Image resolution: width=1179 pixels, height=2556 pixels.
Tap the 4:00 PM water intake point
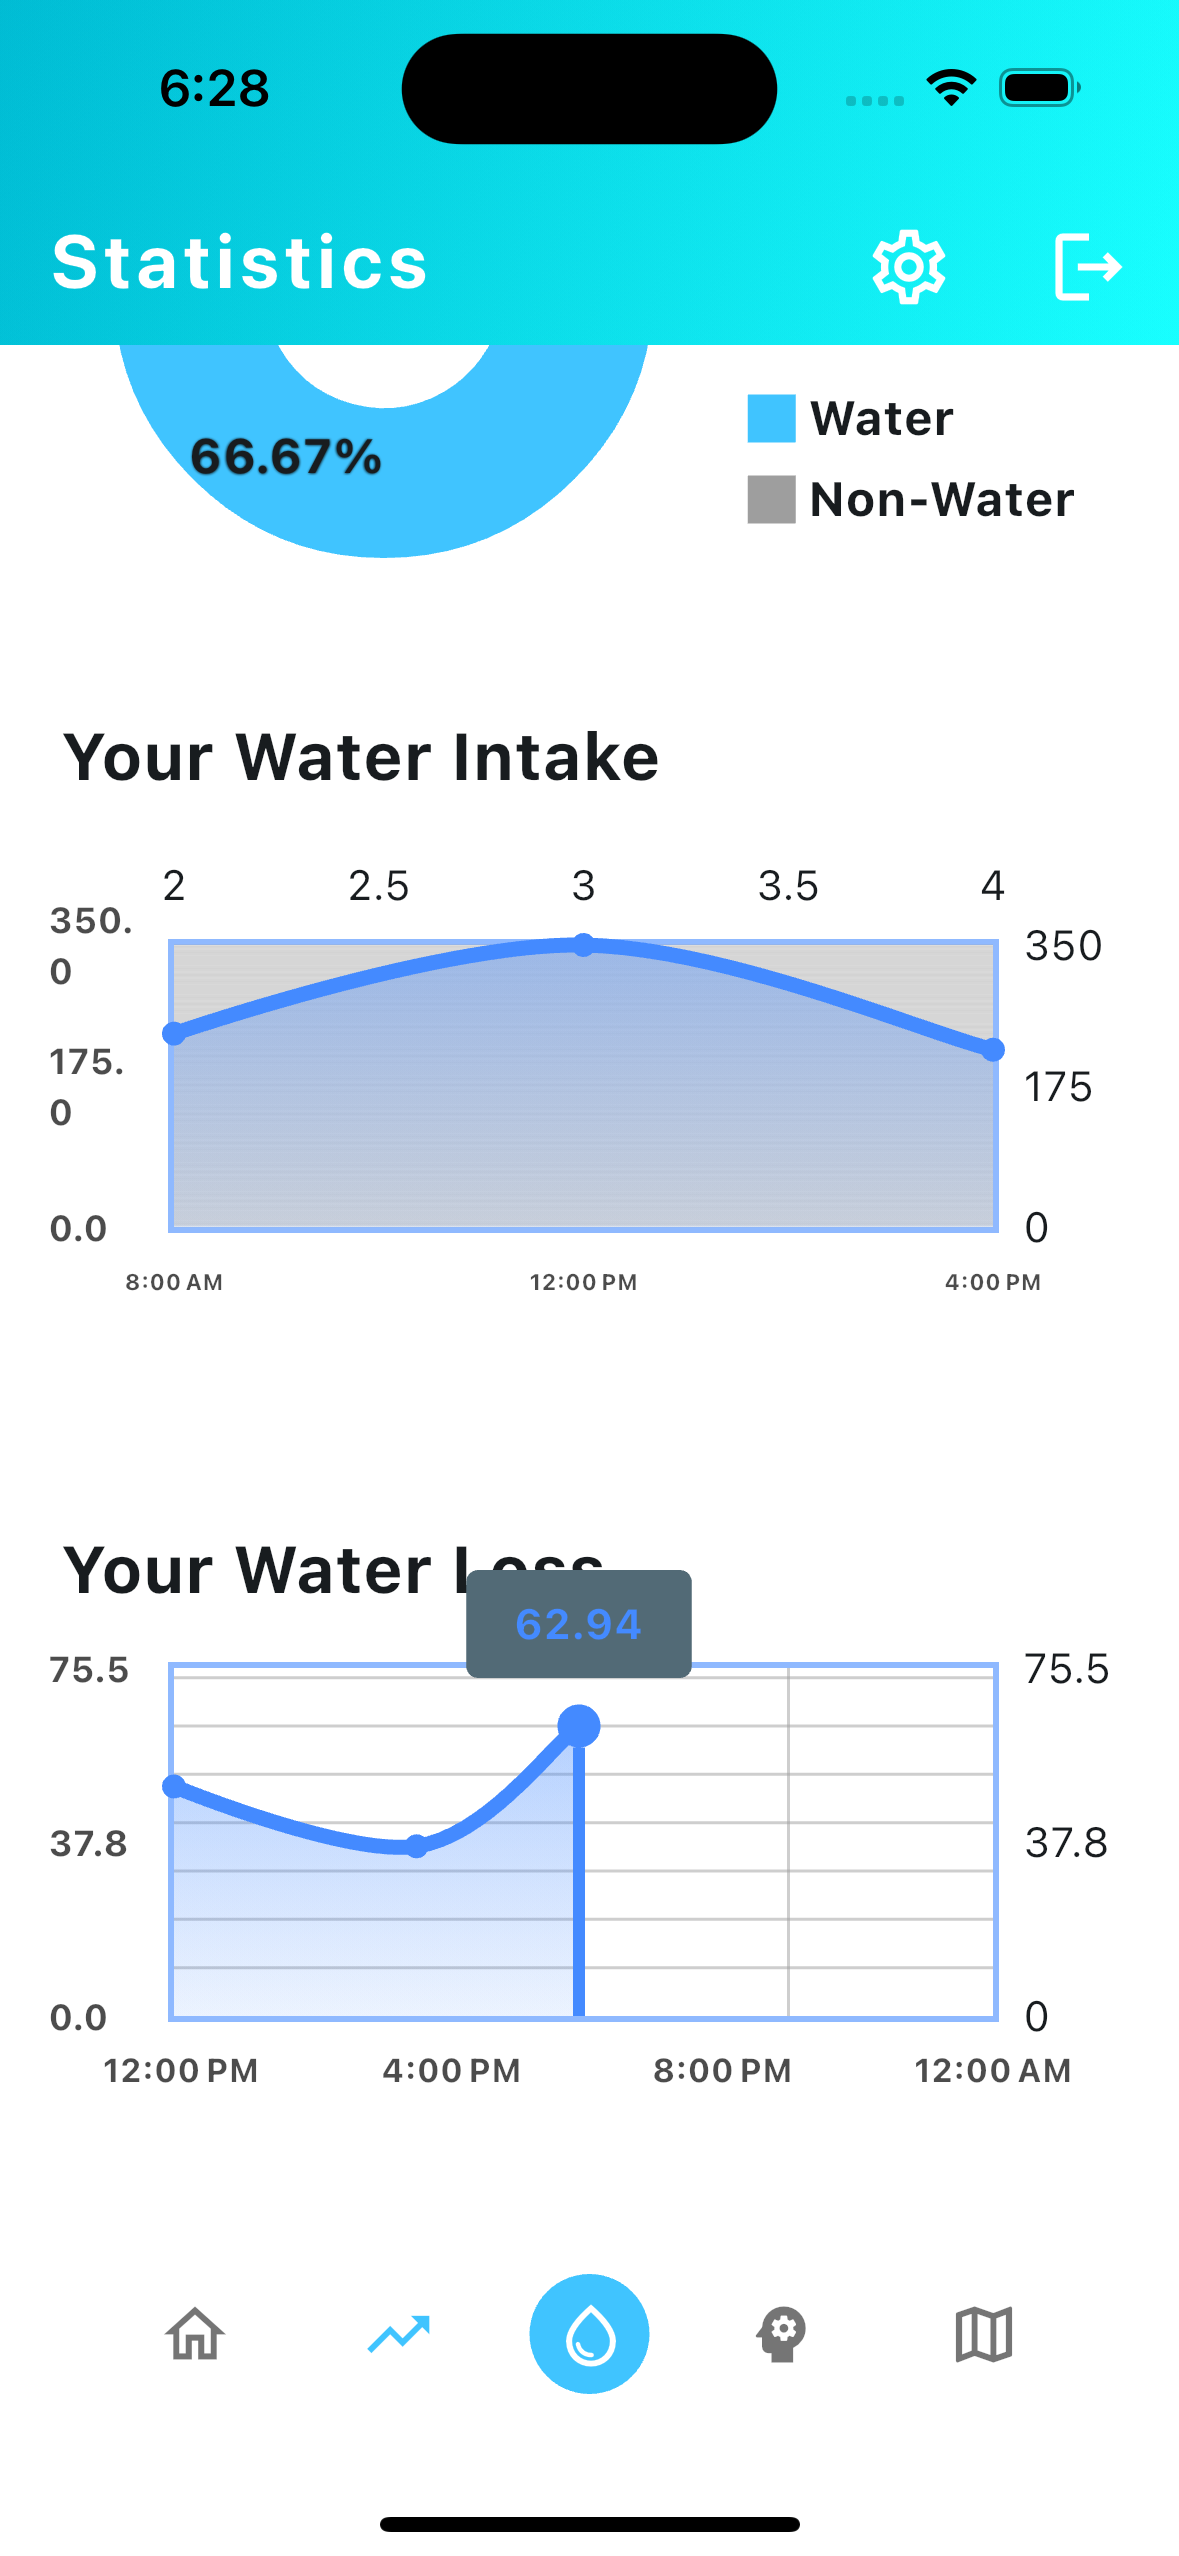coord(992,1049)
